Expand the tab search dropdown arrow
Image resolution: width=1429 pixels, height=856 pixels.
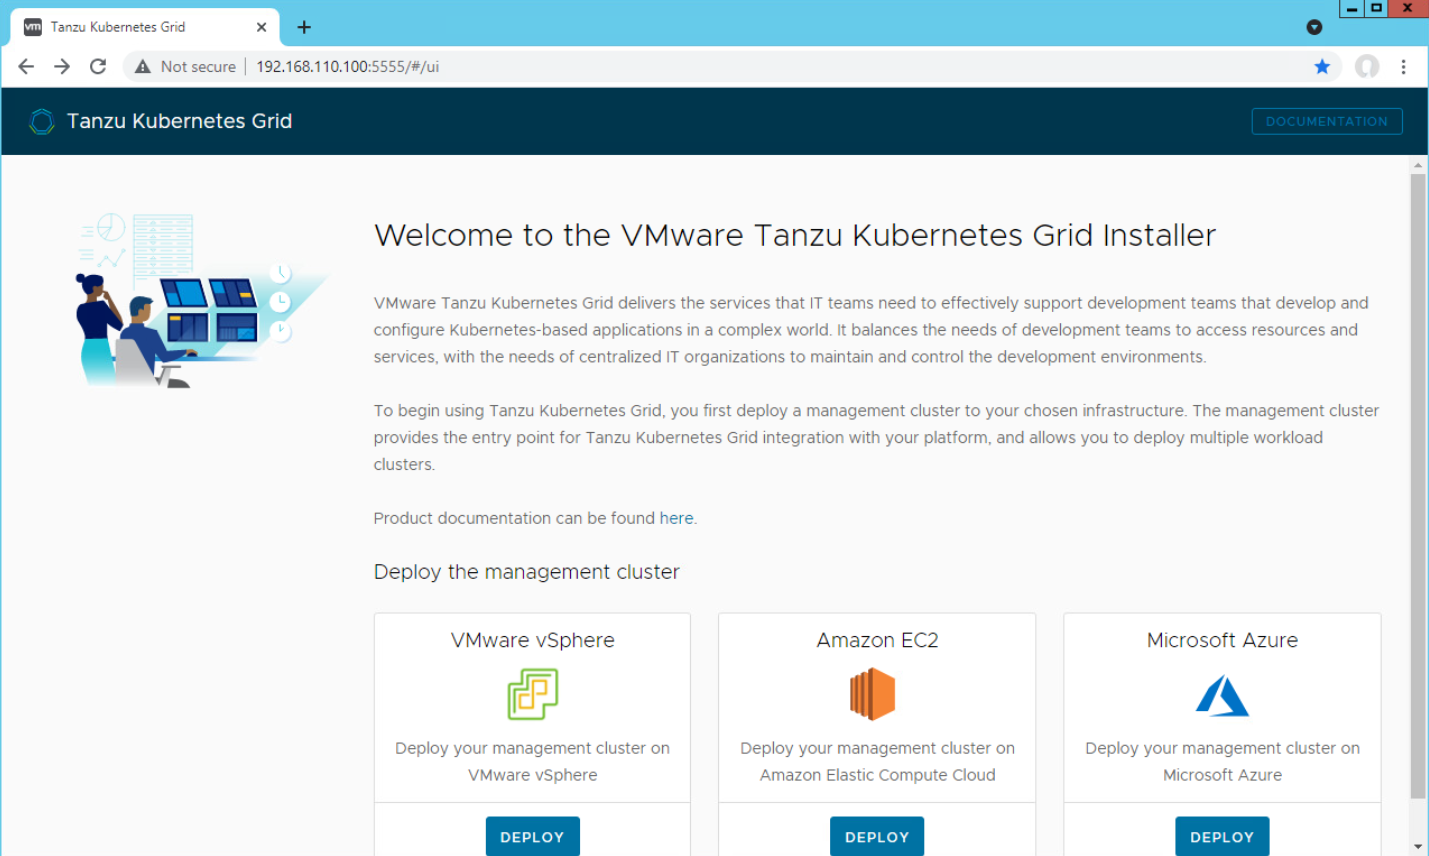(1314, 27)
